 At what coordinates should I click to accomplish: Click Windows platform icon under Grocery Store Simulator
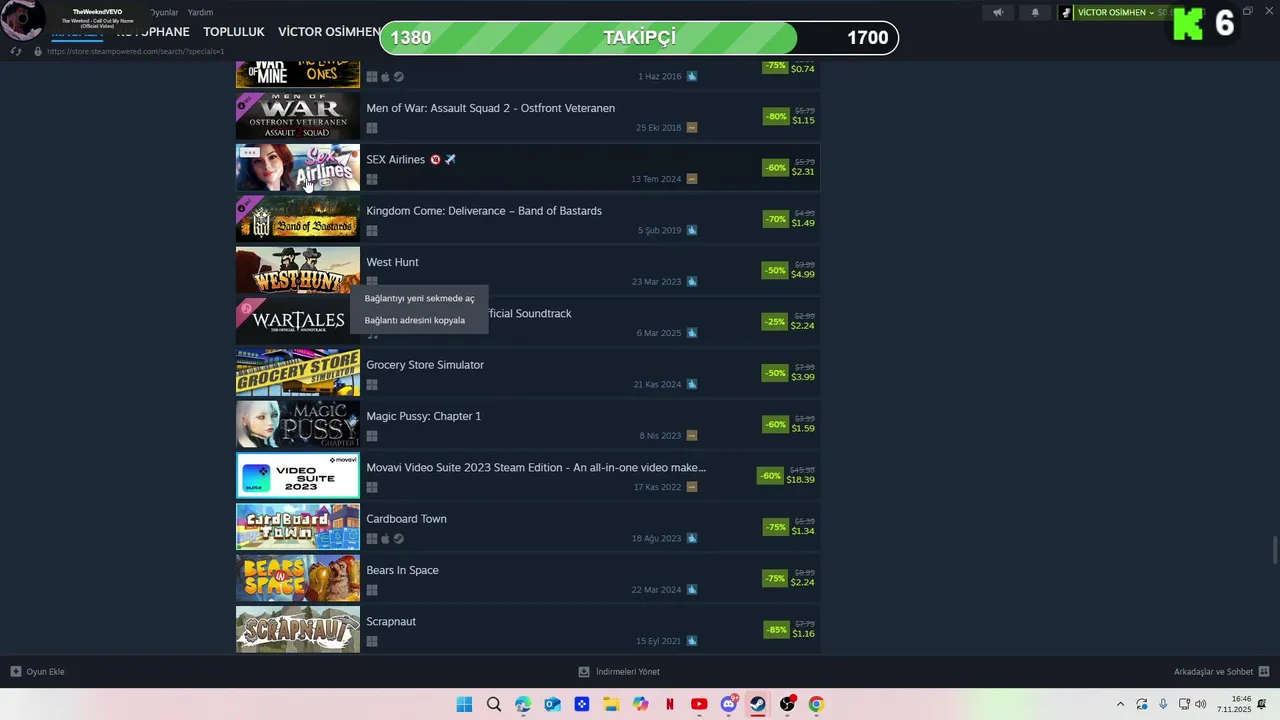372,385
